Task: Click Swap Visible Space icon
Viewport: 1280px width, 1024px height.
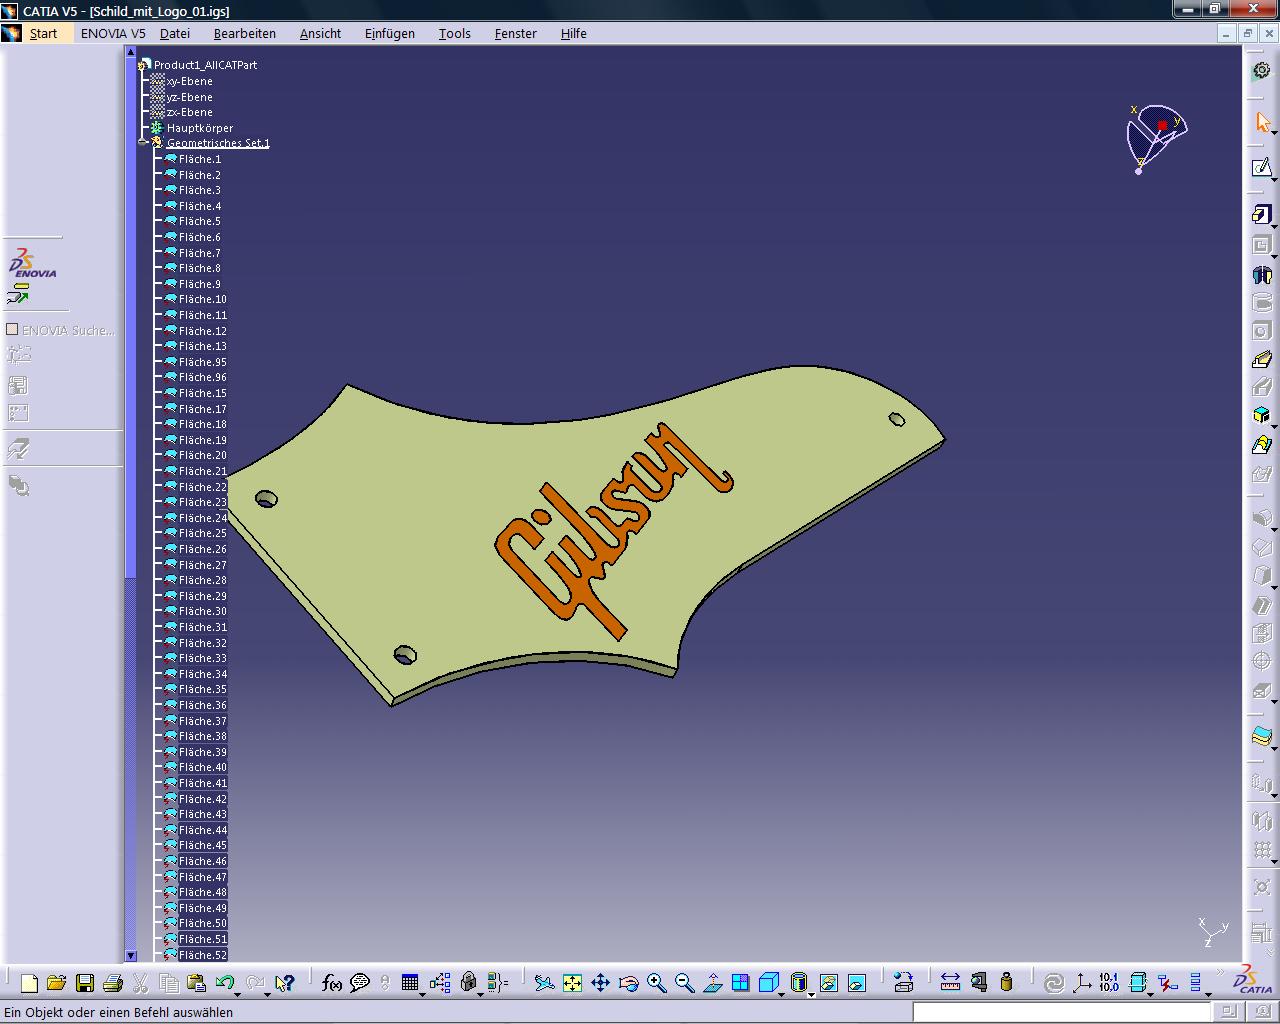Action: (857, 983)
